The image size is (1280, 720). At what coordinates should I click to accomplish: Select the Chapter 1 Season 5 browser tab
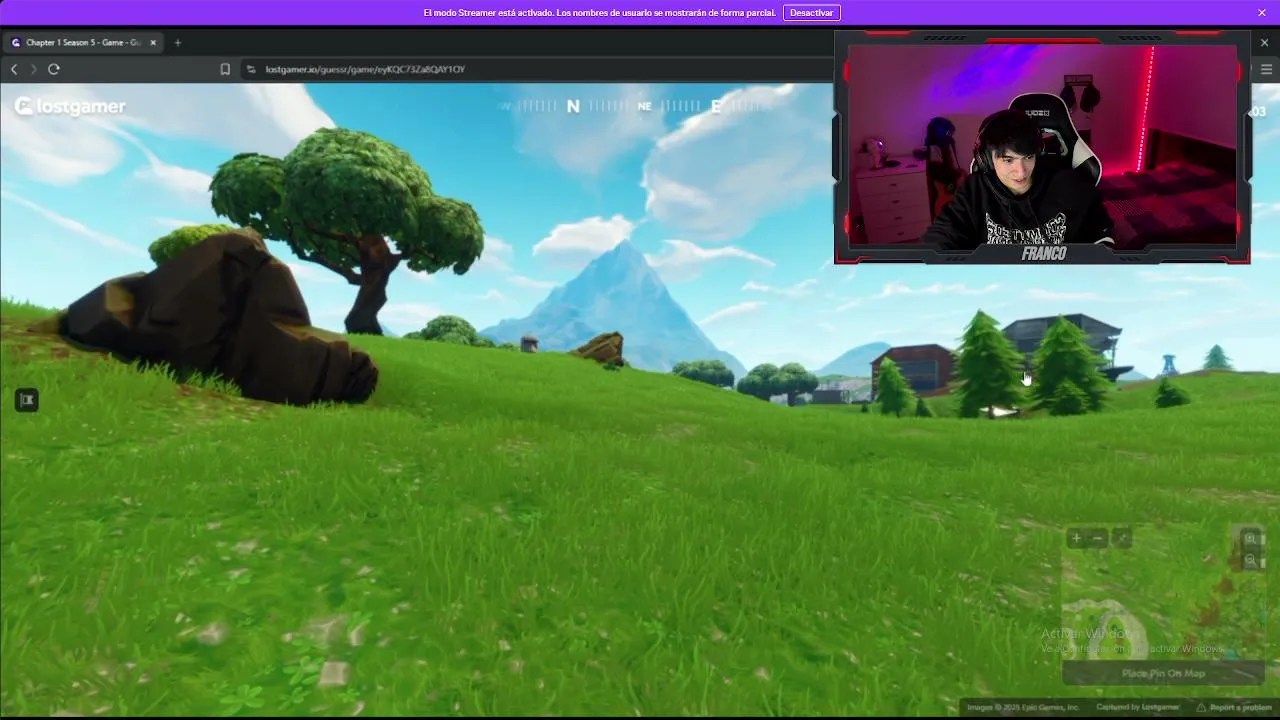click(82, 43)
